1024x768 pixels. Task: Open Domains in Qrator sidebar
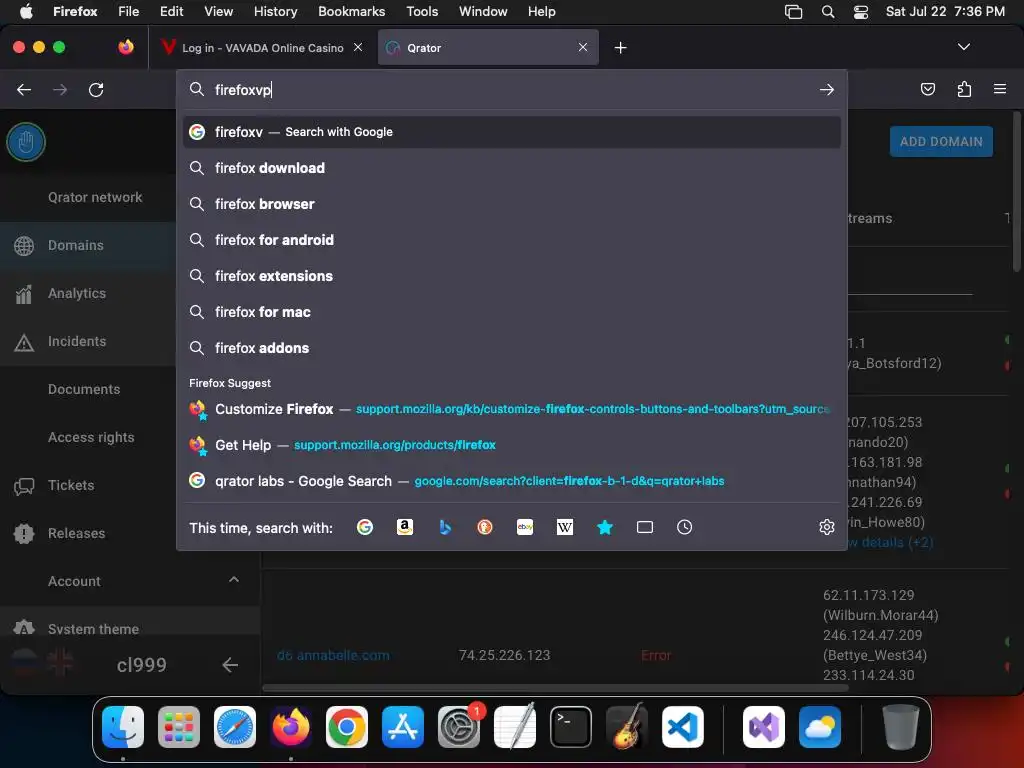(88, 246)
